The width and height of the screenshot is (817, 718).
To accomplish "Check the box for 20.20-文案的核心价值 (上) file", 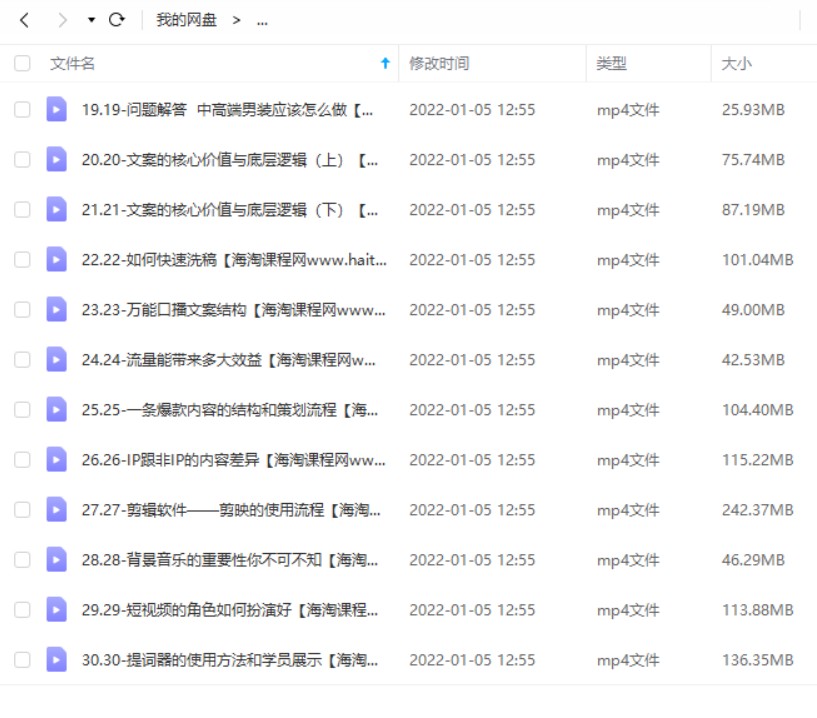I will tap(22, 159).
